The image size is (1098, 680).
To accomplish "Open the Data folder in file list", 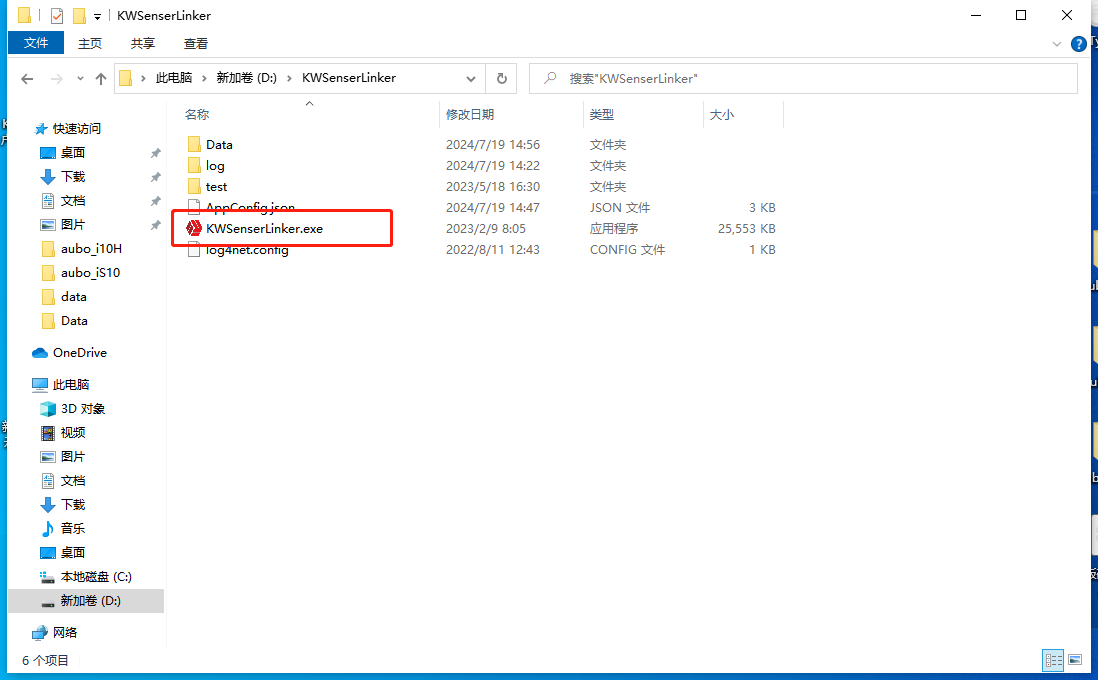I will (x=218, y=145).
